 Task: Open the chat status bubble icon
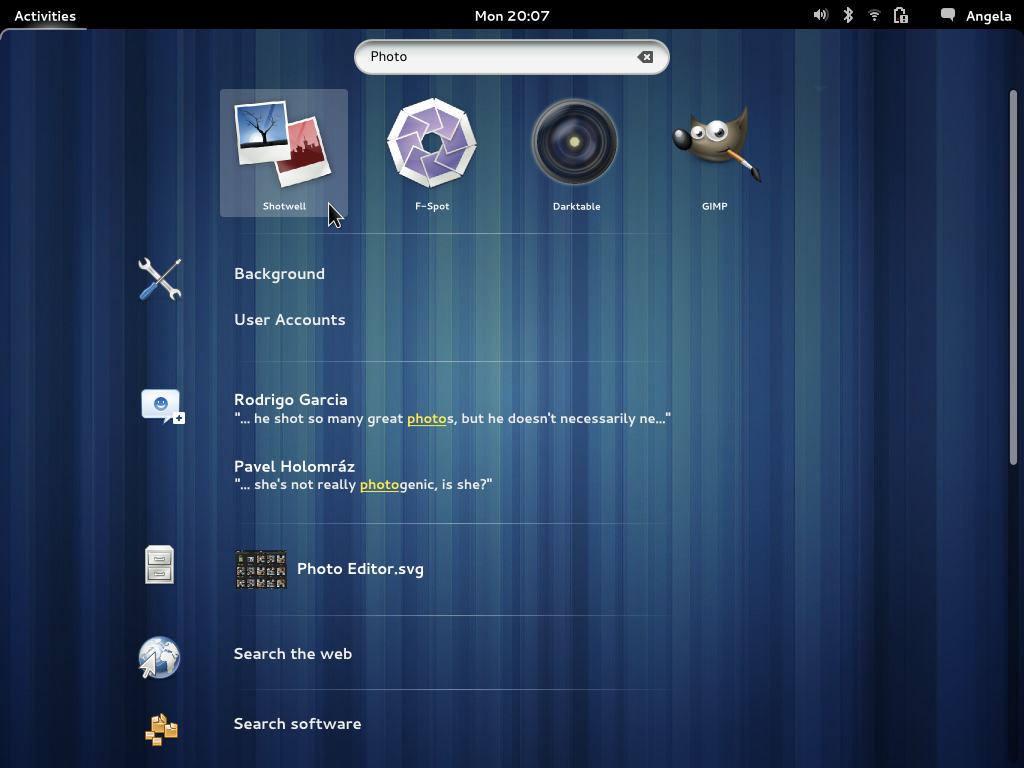[x=948, y=15]
